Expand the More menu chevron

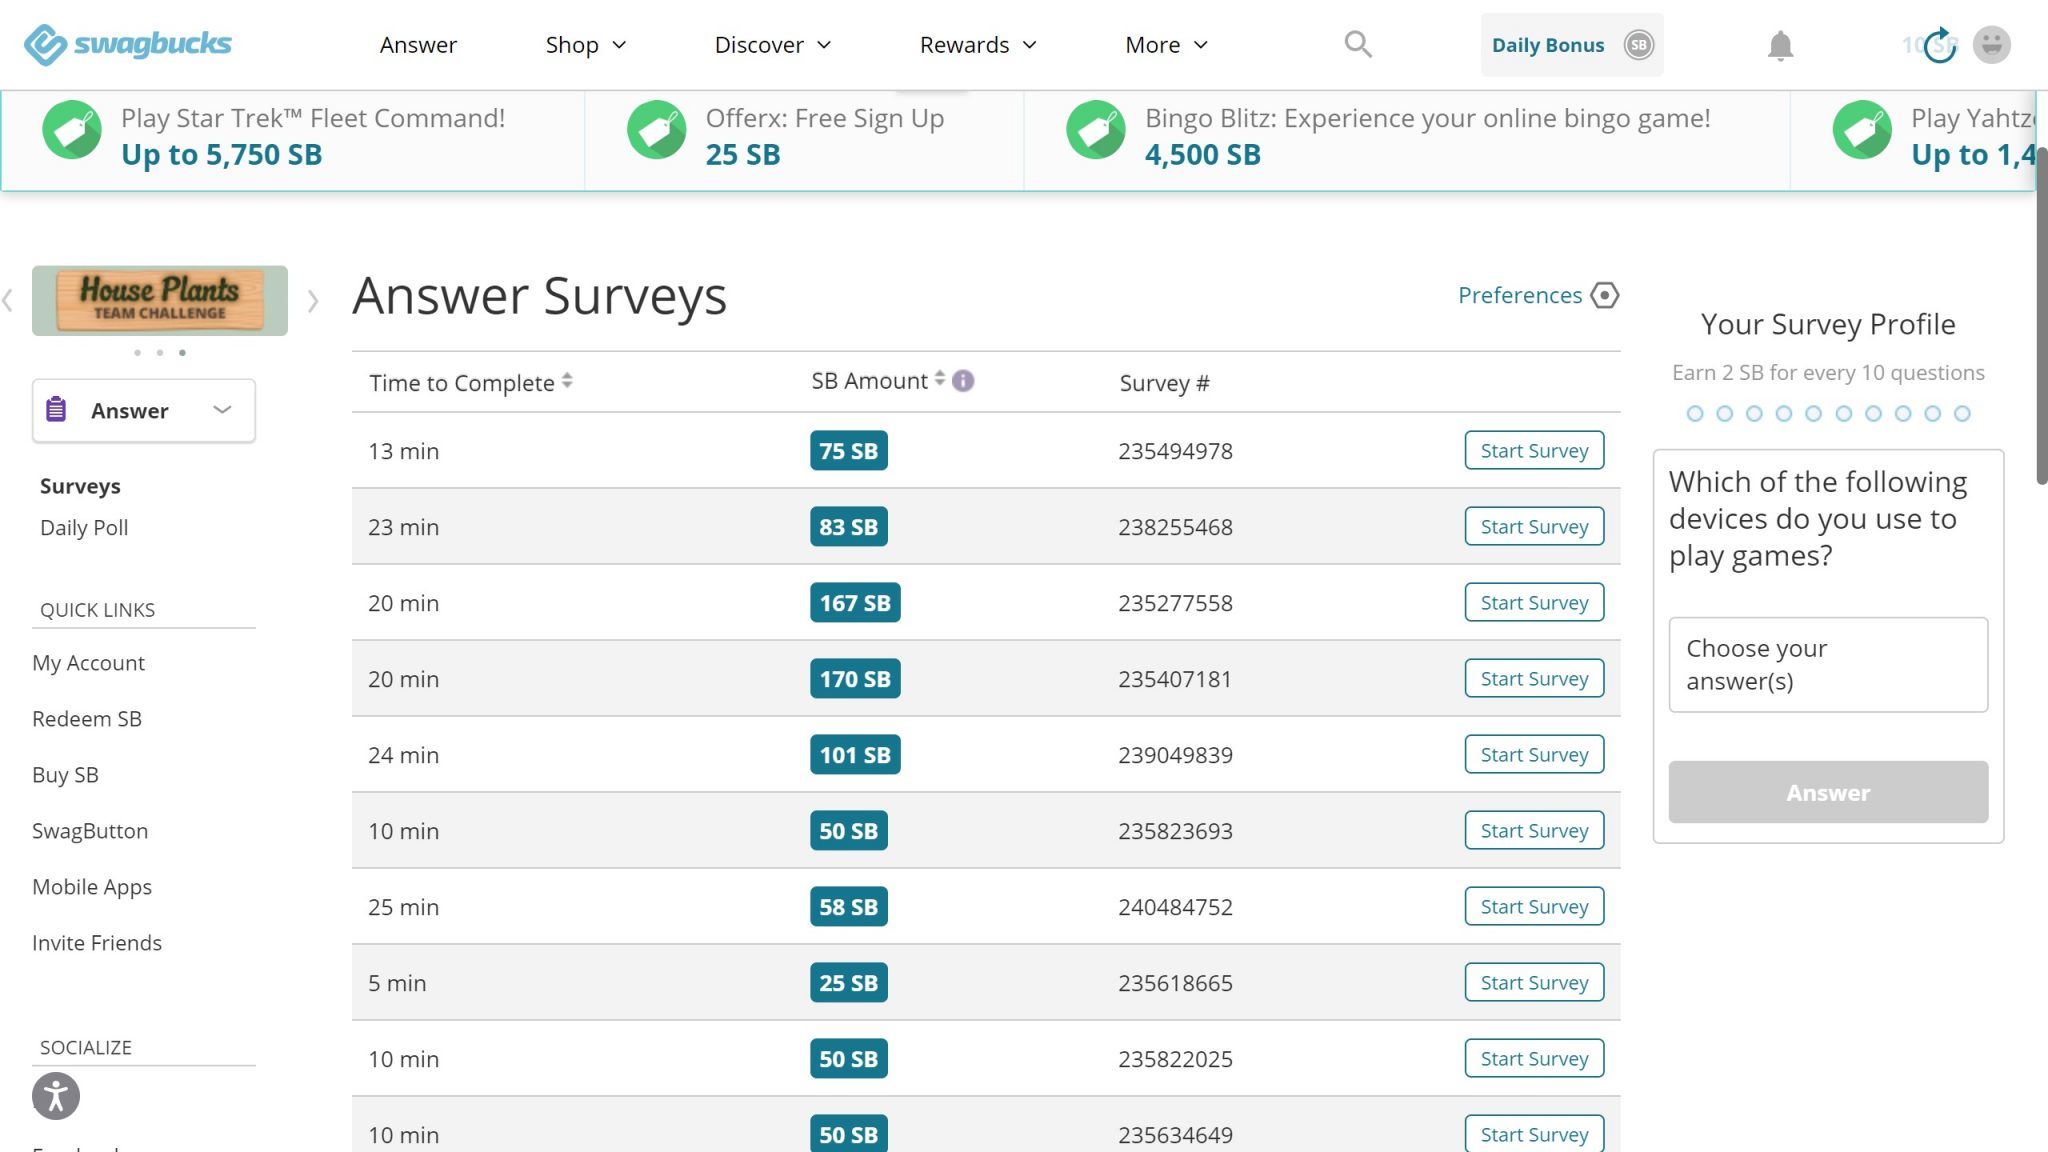pos(1201,44)
